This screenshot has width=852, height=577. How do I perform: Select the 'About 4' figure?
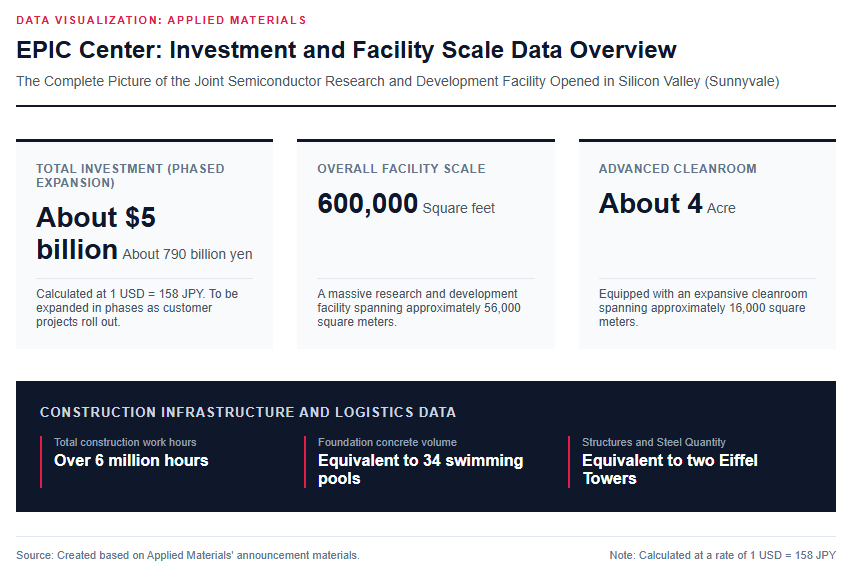[x=650, y=204]
